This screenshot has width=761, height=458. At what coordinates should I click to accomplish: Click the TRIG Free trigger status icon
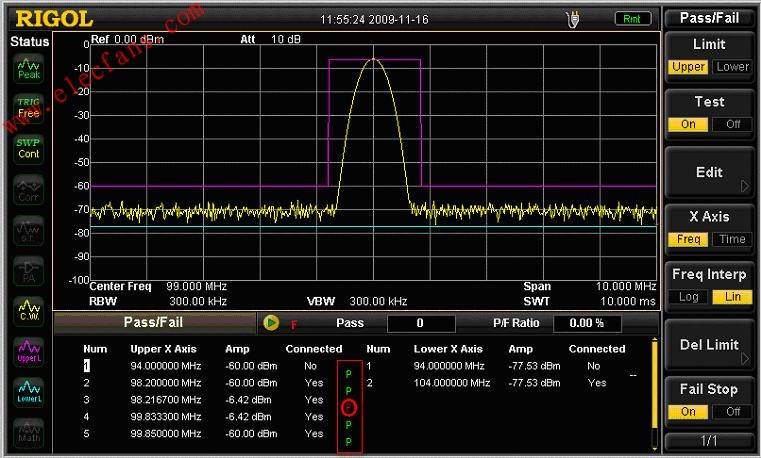coord(29,108)
